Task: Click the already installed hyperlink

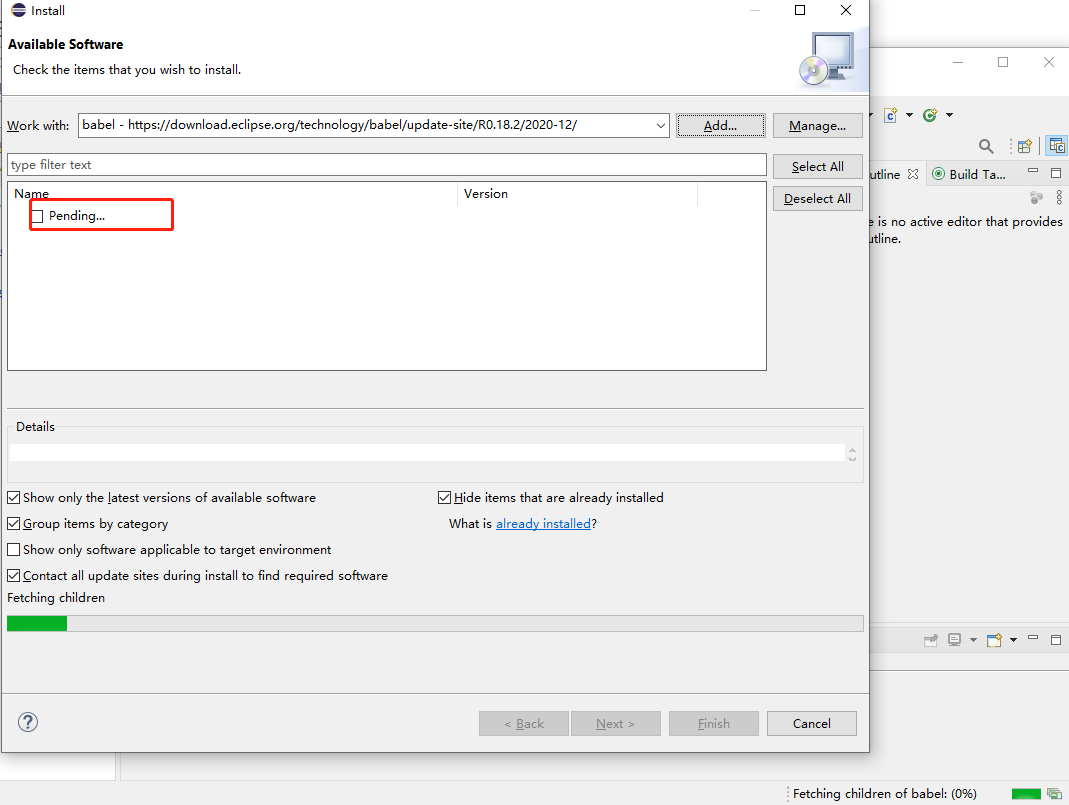Action: click(543, 523)
